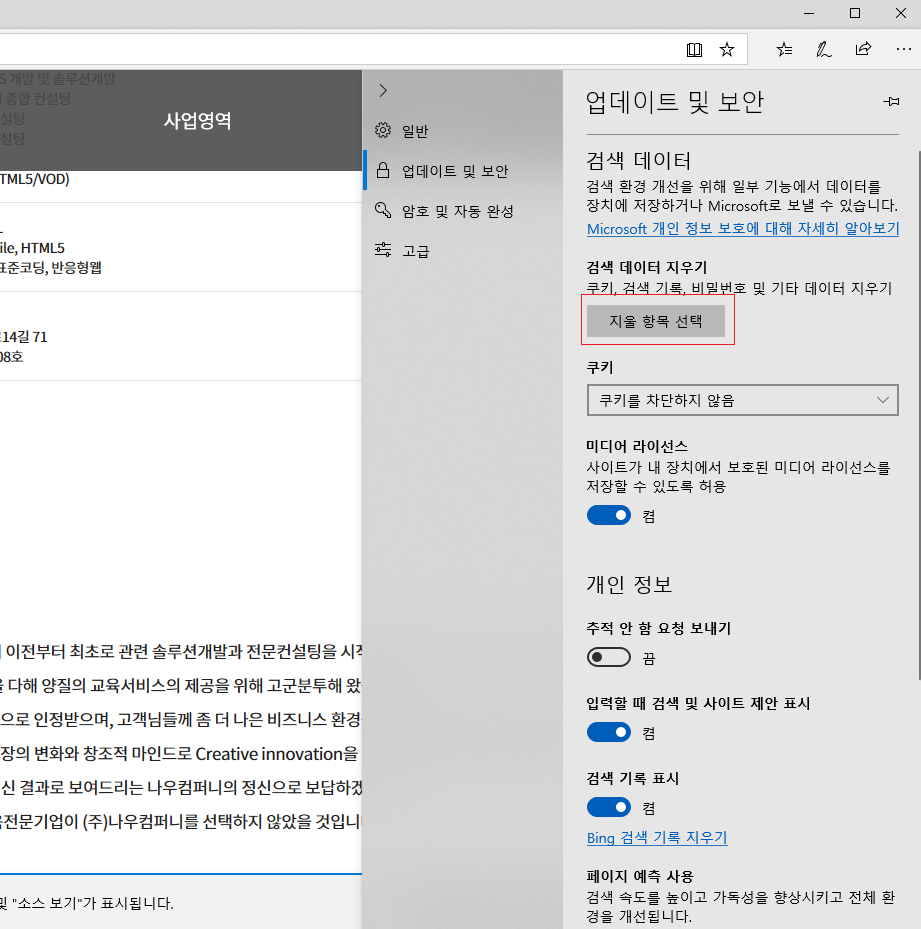Open the Favorites hub icon
Screen dimensions: 921x929
point(785,49)
